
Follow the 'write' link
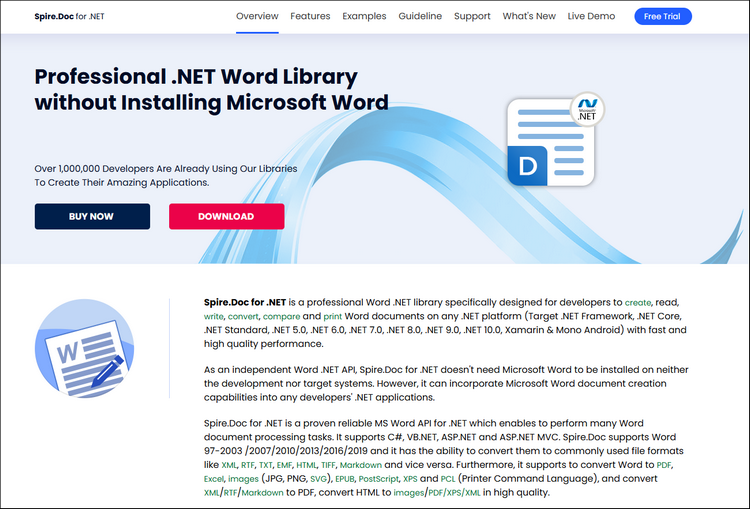[x=213, y=316]
